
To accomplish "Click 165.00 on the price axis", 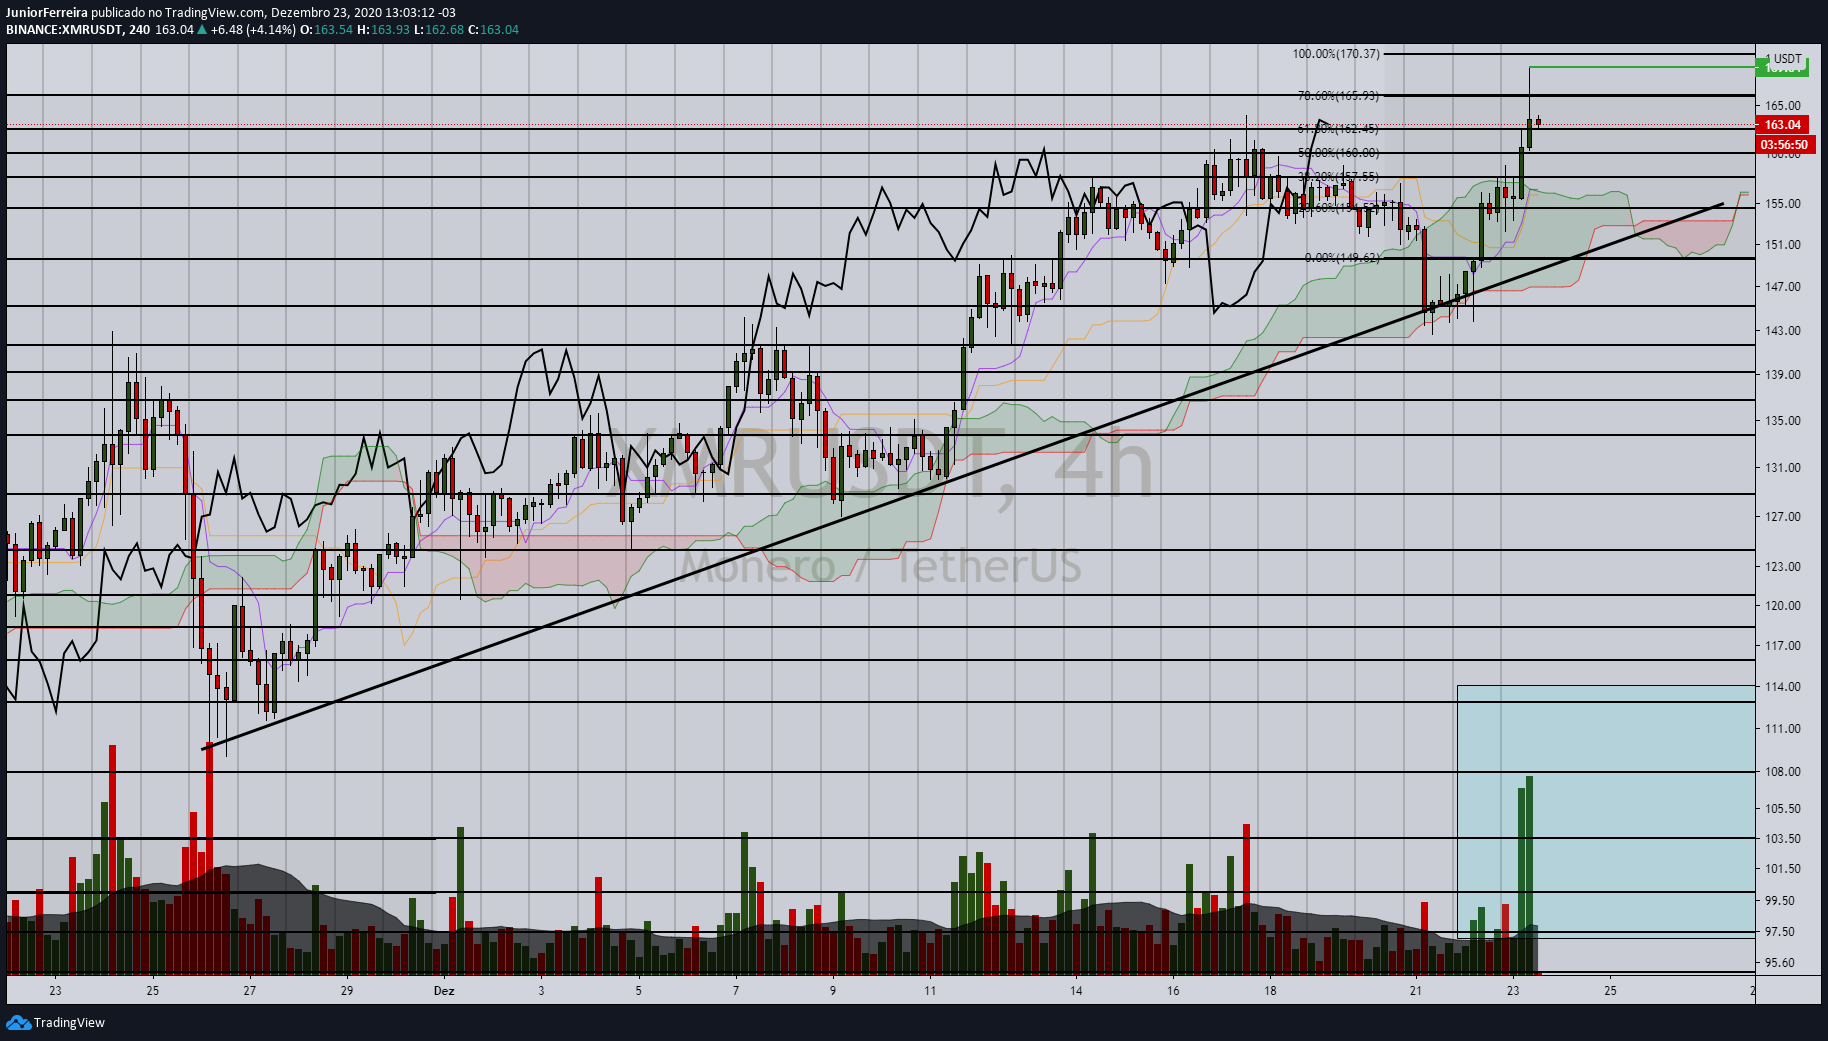I will [x=1783, y=106].
